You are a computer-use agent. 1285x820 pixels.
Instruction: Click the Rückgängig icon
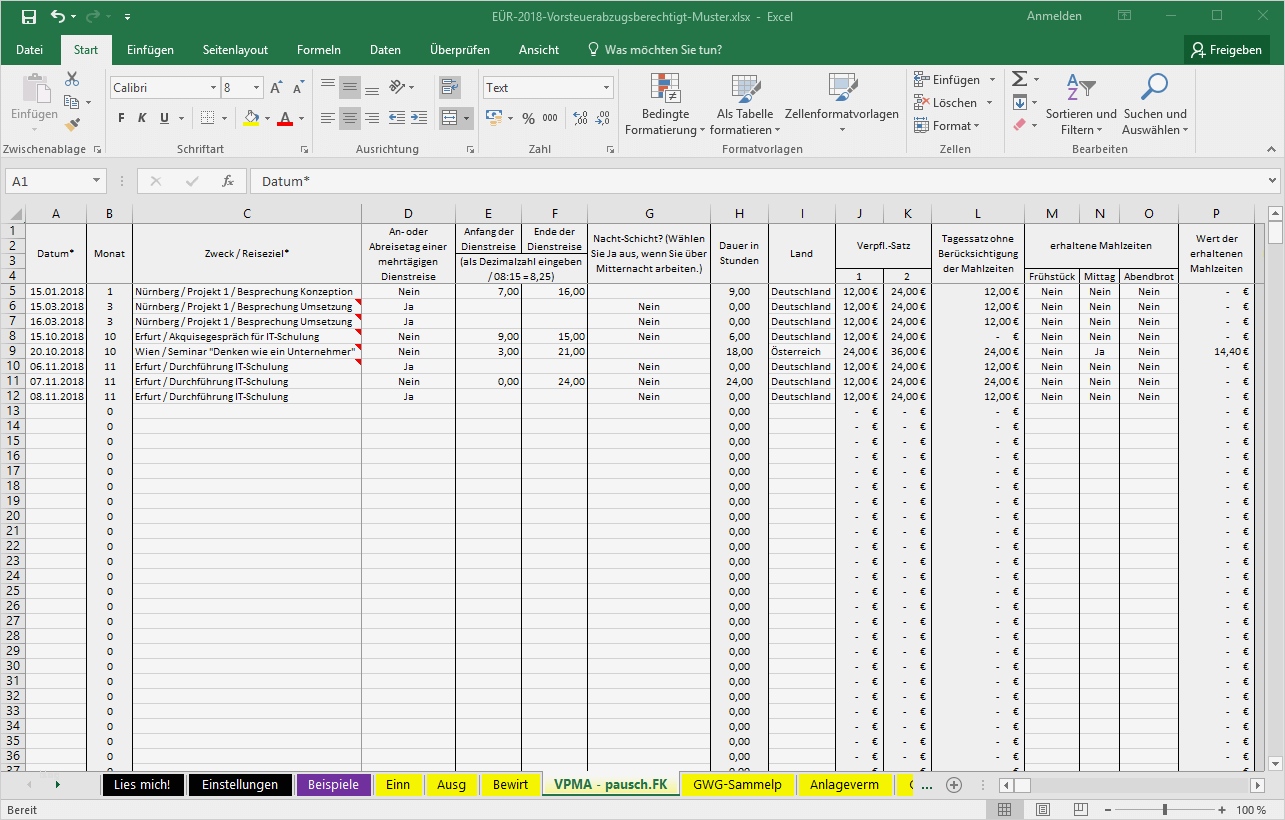[58, 16]
